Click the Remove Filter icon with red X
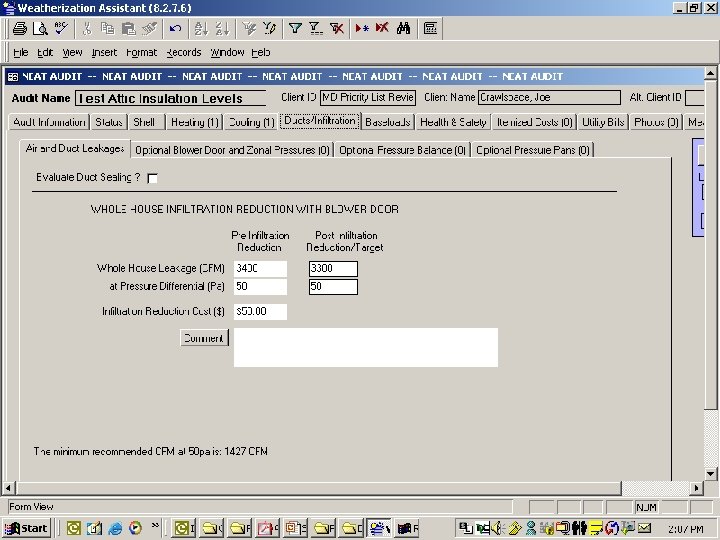This screenshot has height=540, width=720. [x=337, y=28]
